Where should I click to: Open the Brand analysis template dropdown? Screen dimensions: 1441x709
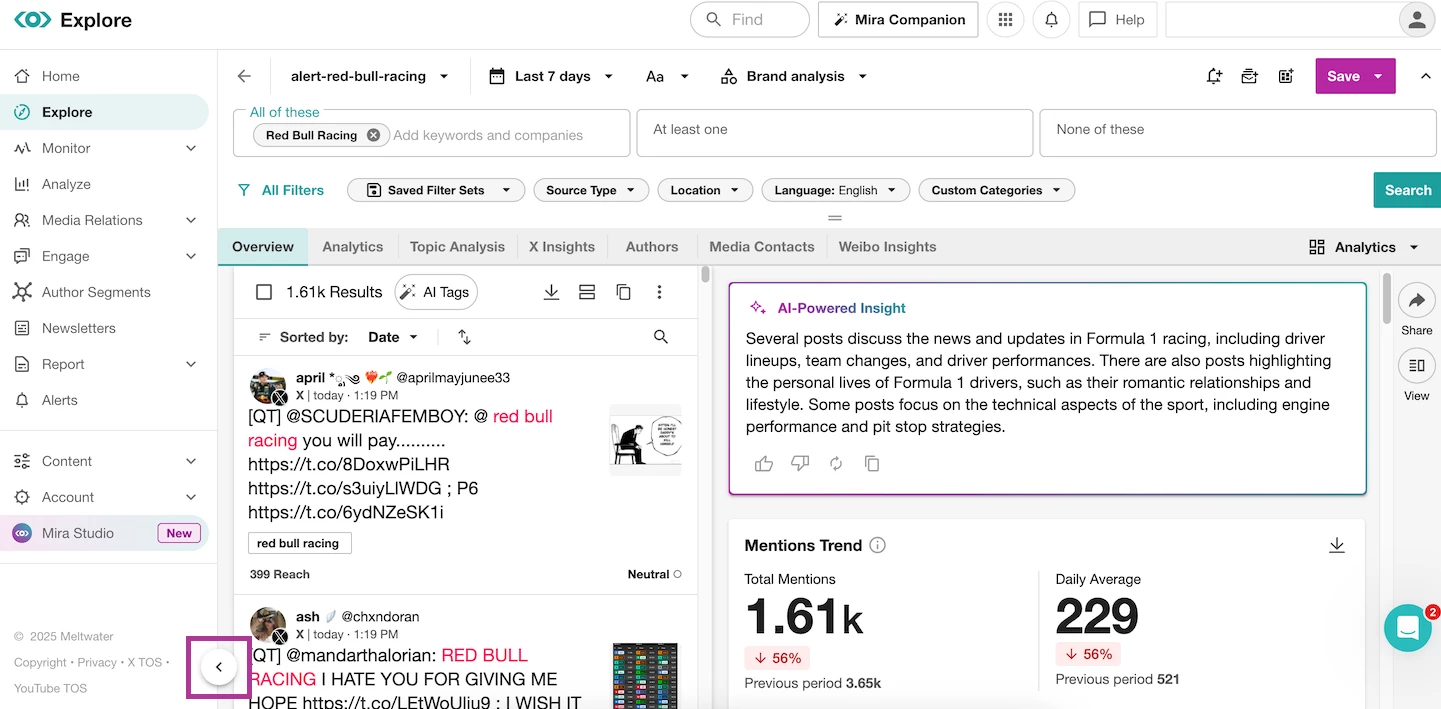pyautogui.click(x=794, y=76)
